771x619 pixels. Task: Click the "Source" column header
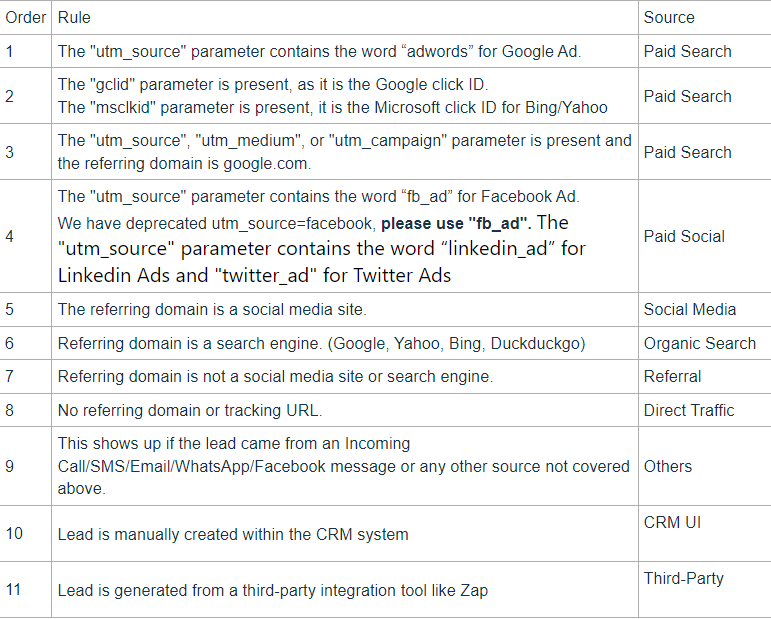pos(669,17)
